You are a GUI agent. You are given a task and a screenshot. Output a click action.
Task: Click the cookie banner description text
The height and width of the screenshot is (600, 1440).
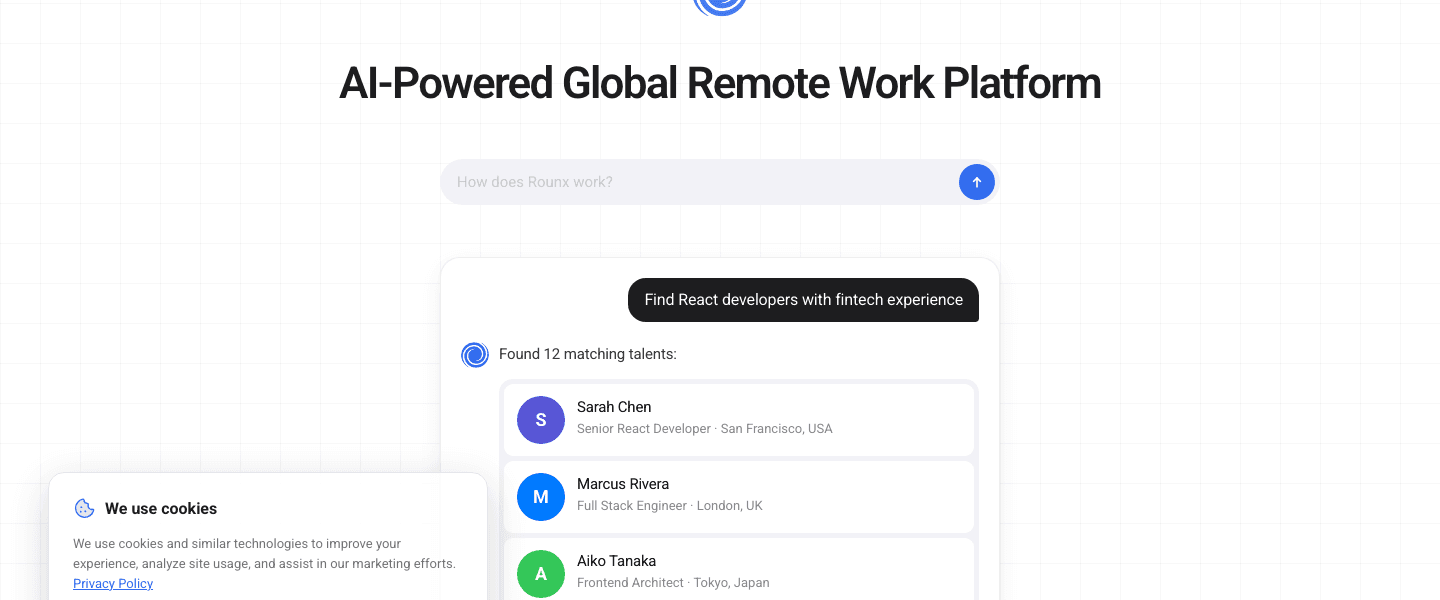click(264, 554)
